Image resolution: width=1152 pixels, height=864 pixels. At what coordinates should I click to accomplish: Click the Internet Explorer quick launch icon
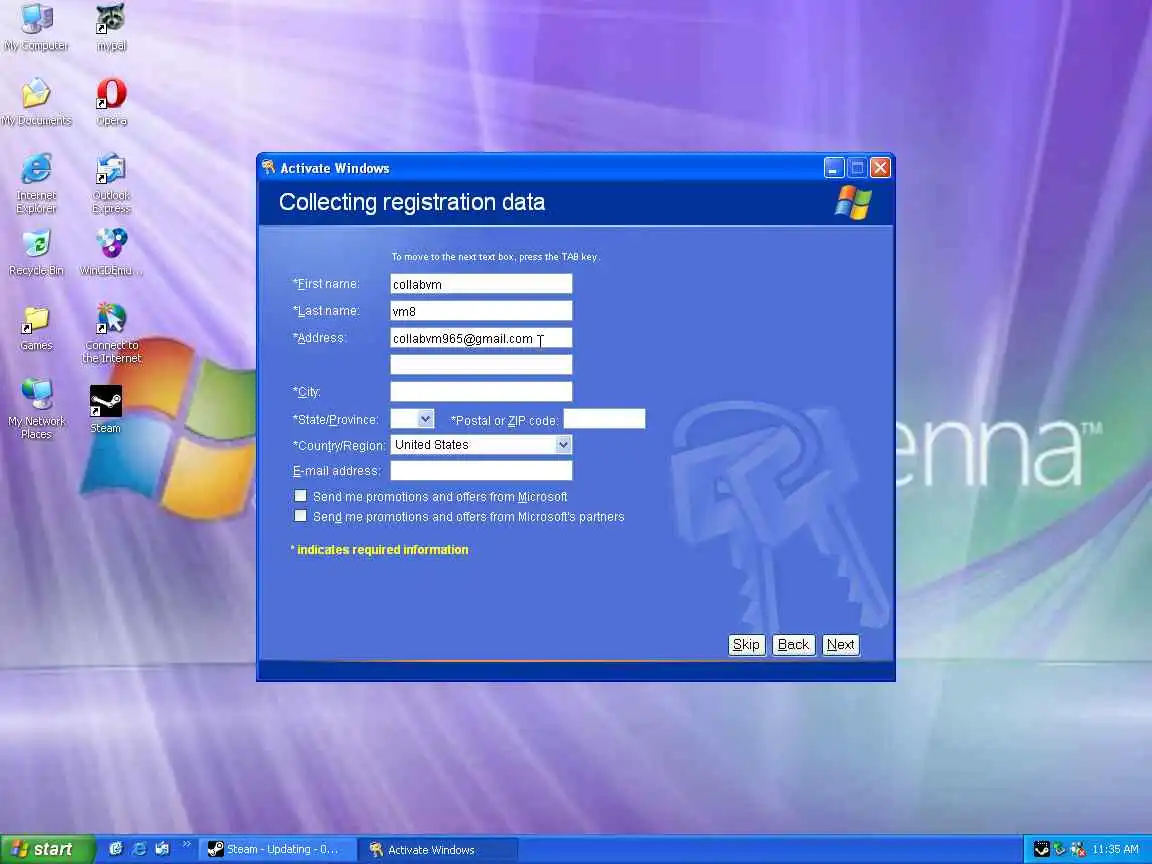click(x=139, y=849)
